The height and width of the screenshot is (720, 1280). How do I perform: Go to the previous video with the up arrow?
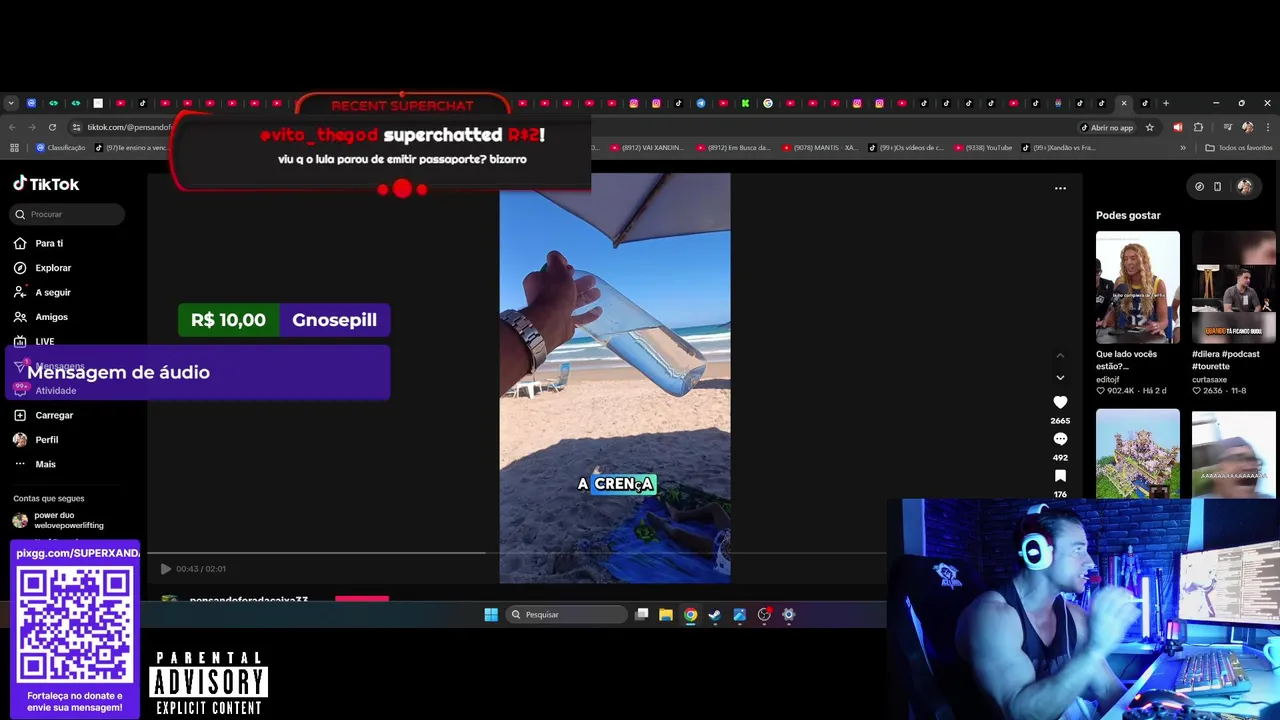point(1060,355)
